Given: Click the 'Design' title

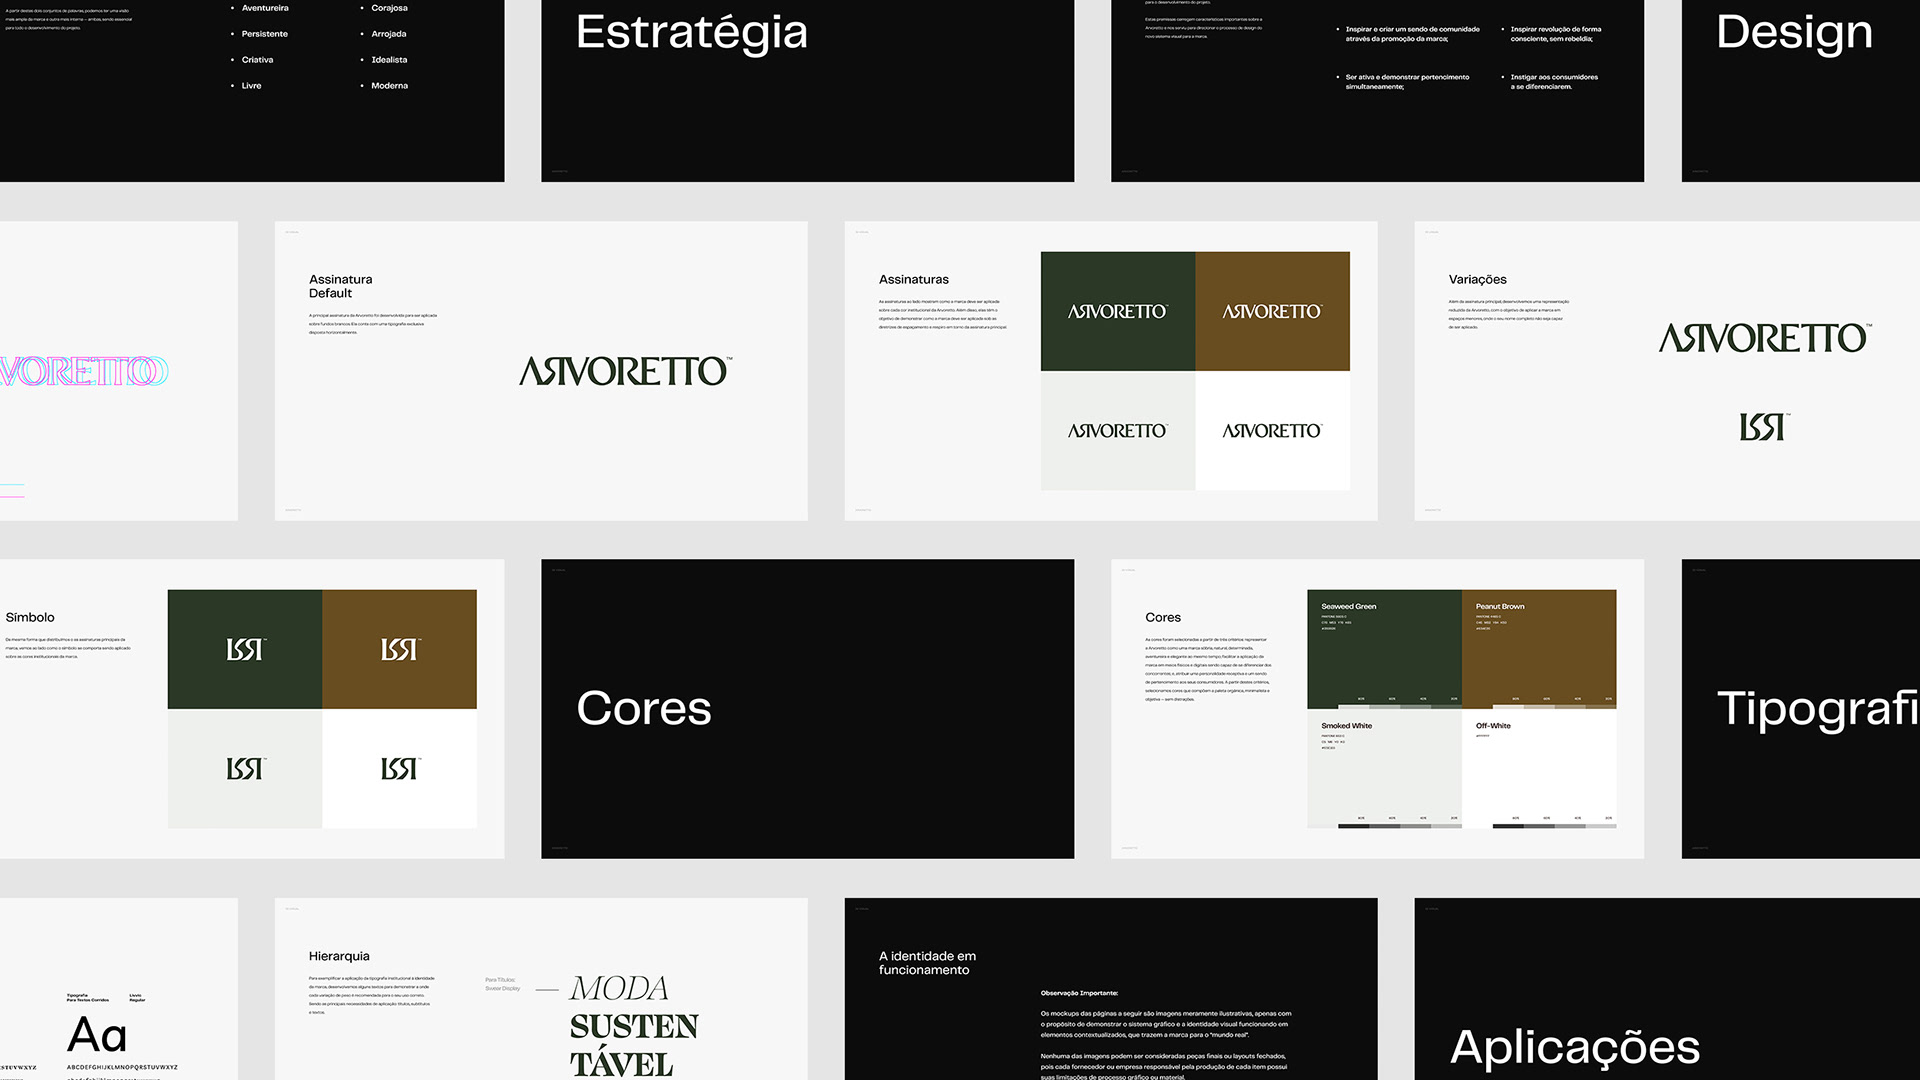Looking at the screenshot, I should pos(1794,34).
